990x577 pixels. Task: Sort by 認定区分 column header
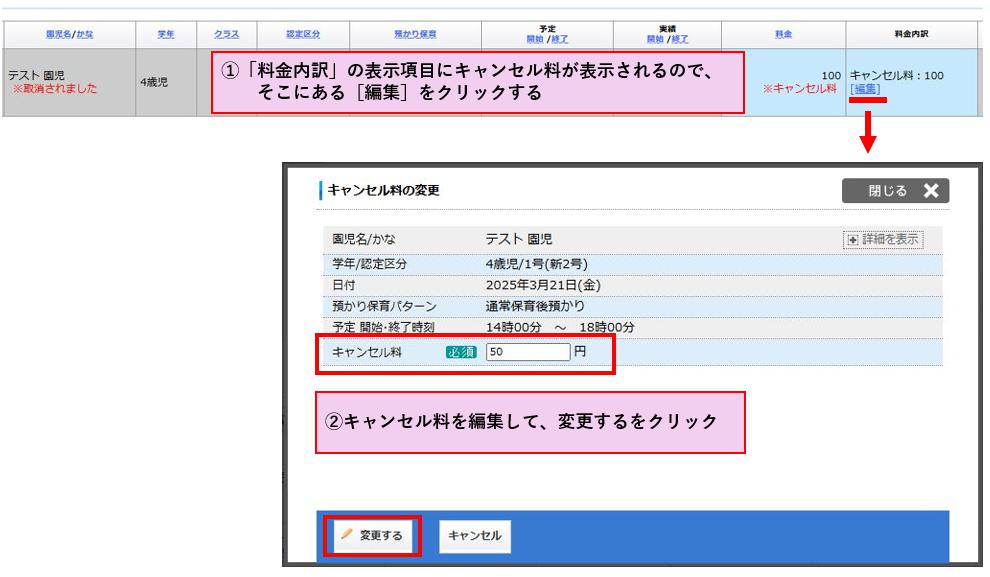point(301,35)
